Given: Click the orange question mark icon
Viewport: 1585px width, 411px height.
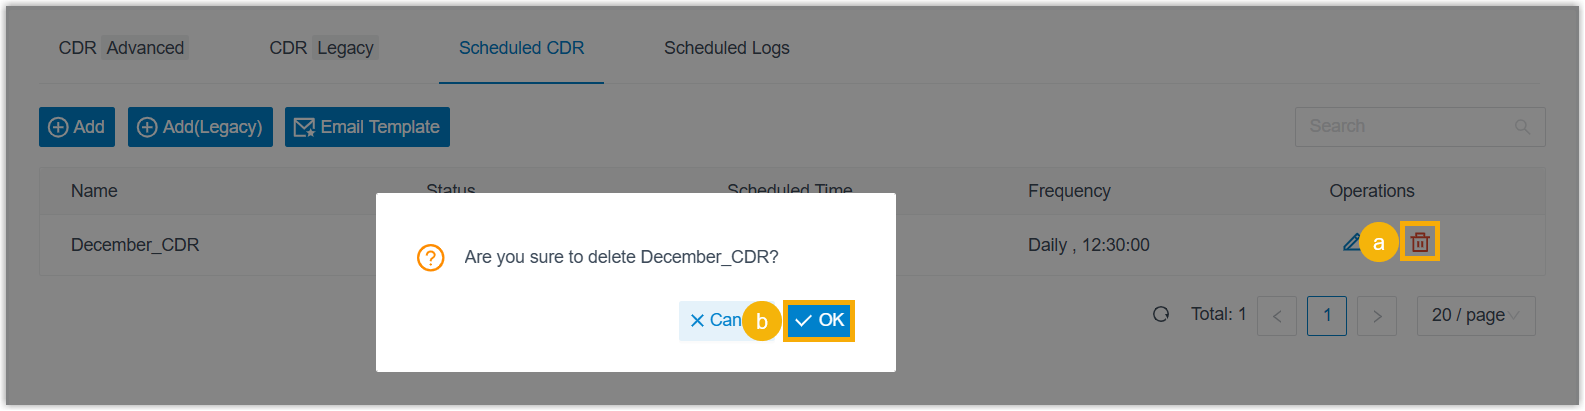Looking at the screenshot, I should pos(430,258).
